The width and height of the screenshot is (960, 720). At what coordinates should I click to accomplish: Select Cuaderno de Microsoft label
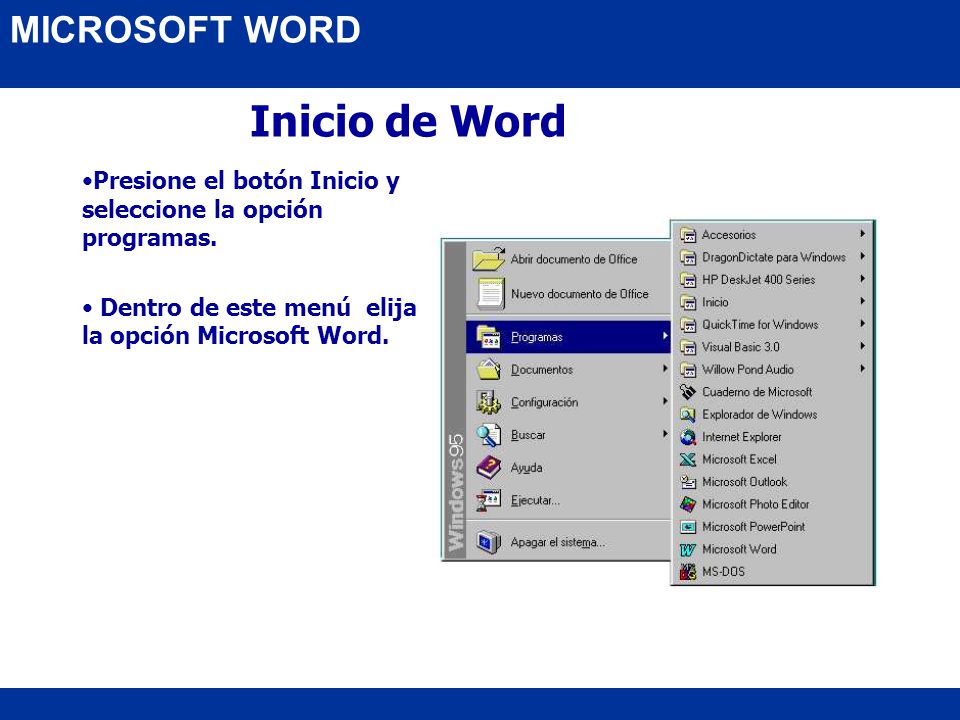pyautogui.click(x=757, y=392)
